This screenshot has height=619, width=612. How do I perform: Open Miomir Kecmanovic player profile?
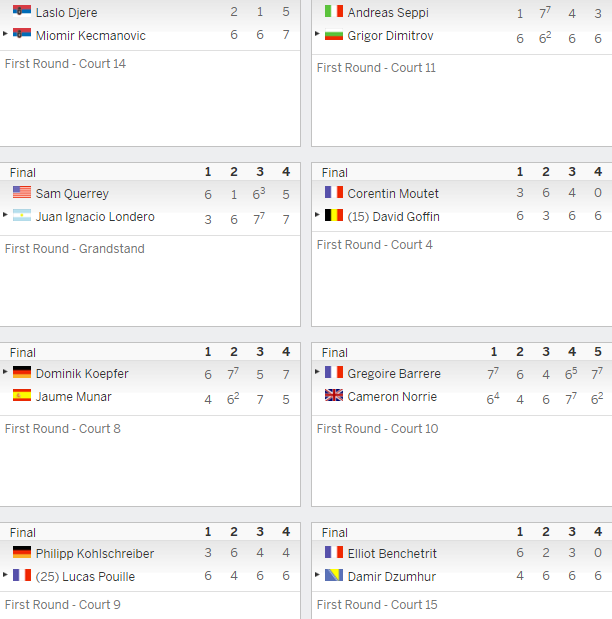(x=90, y=36)
